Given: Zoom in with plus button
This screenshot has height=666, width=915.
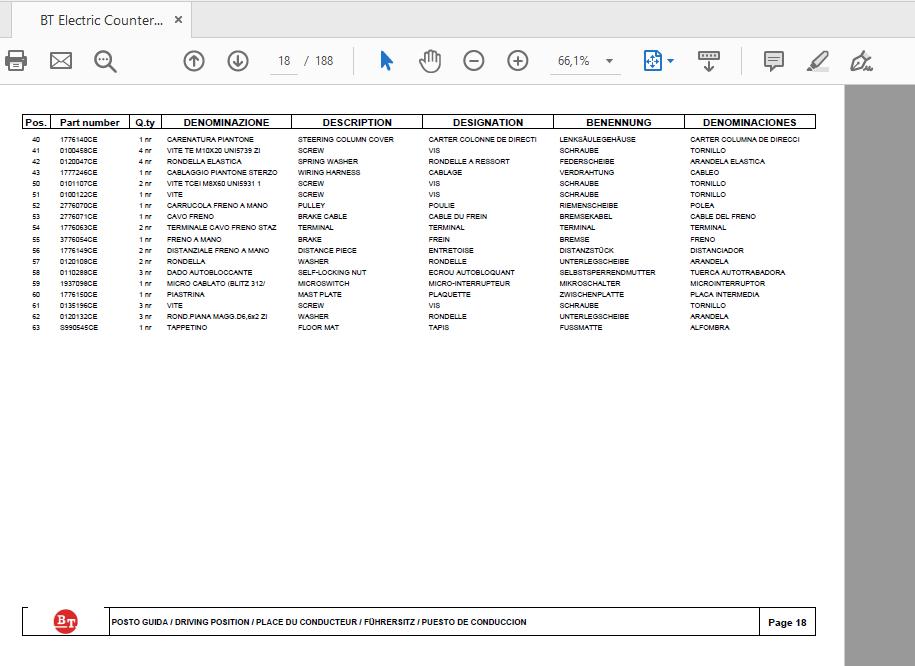Looking at the screenshot, I should [x=518, y=61].
